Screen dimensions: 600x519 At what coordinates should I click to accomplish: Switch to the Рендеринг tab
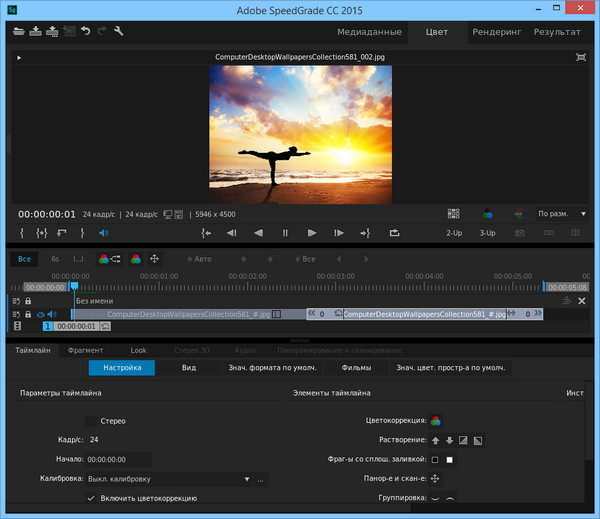click(x=497, y=32)
